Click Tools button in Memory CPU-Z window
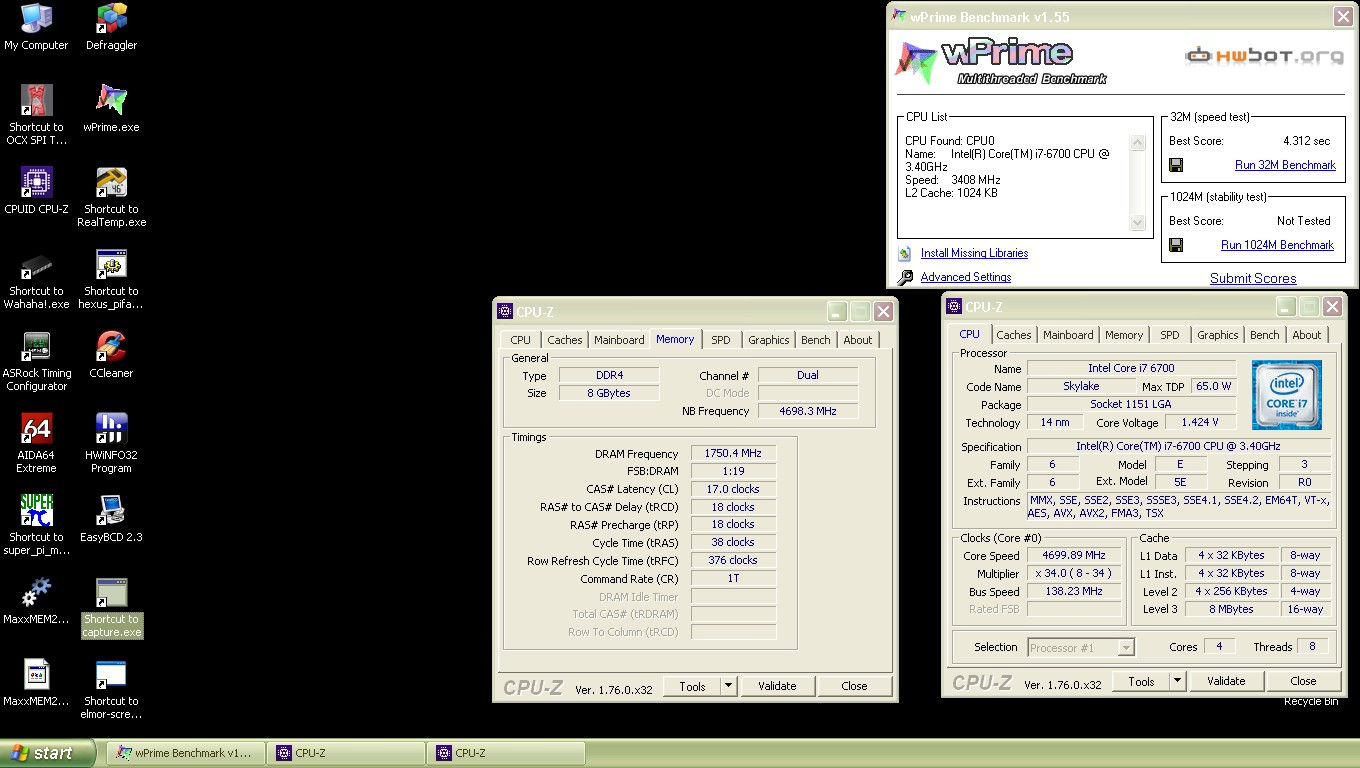The height and width of the screenshot is (768, 1360). [692, 686]
